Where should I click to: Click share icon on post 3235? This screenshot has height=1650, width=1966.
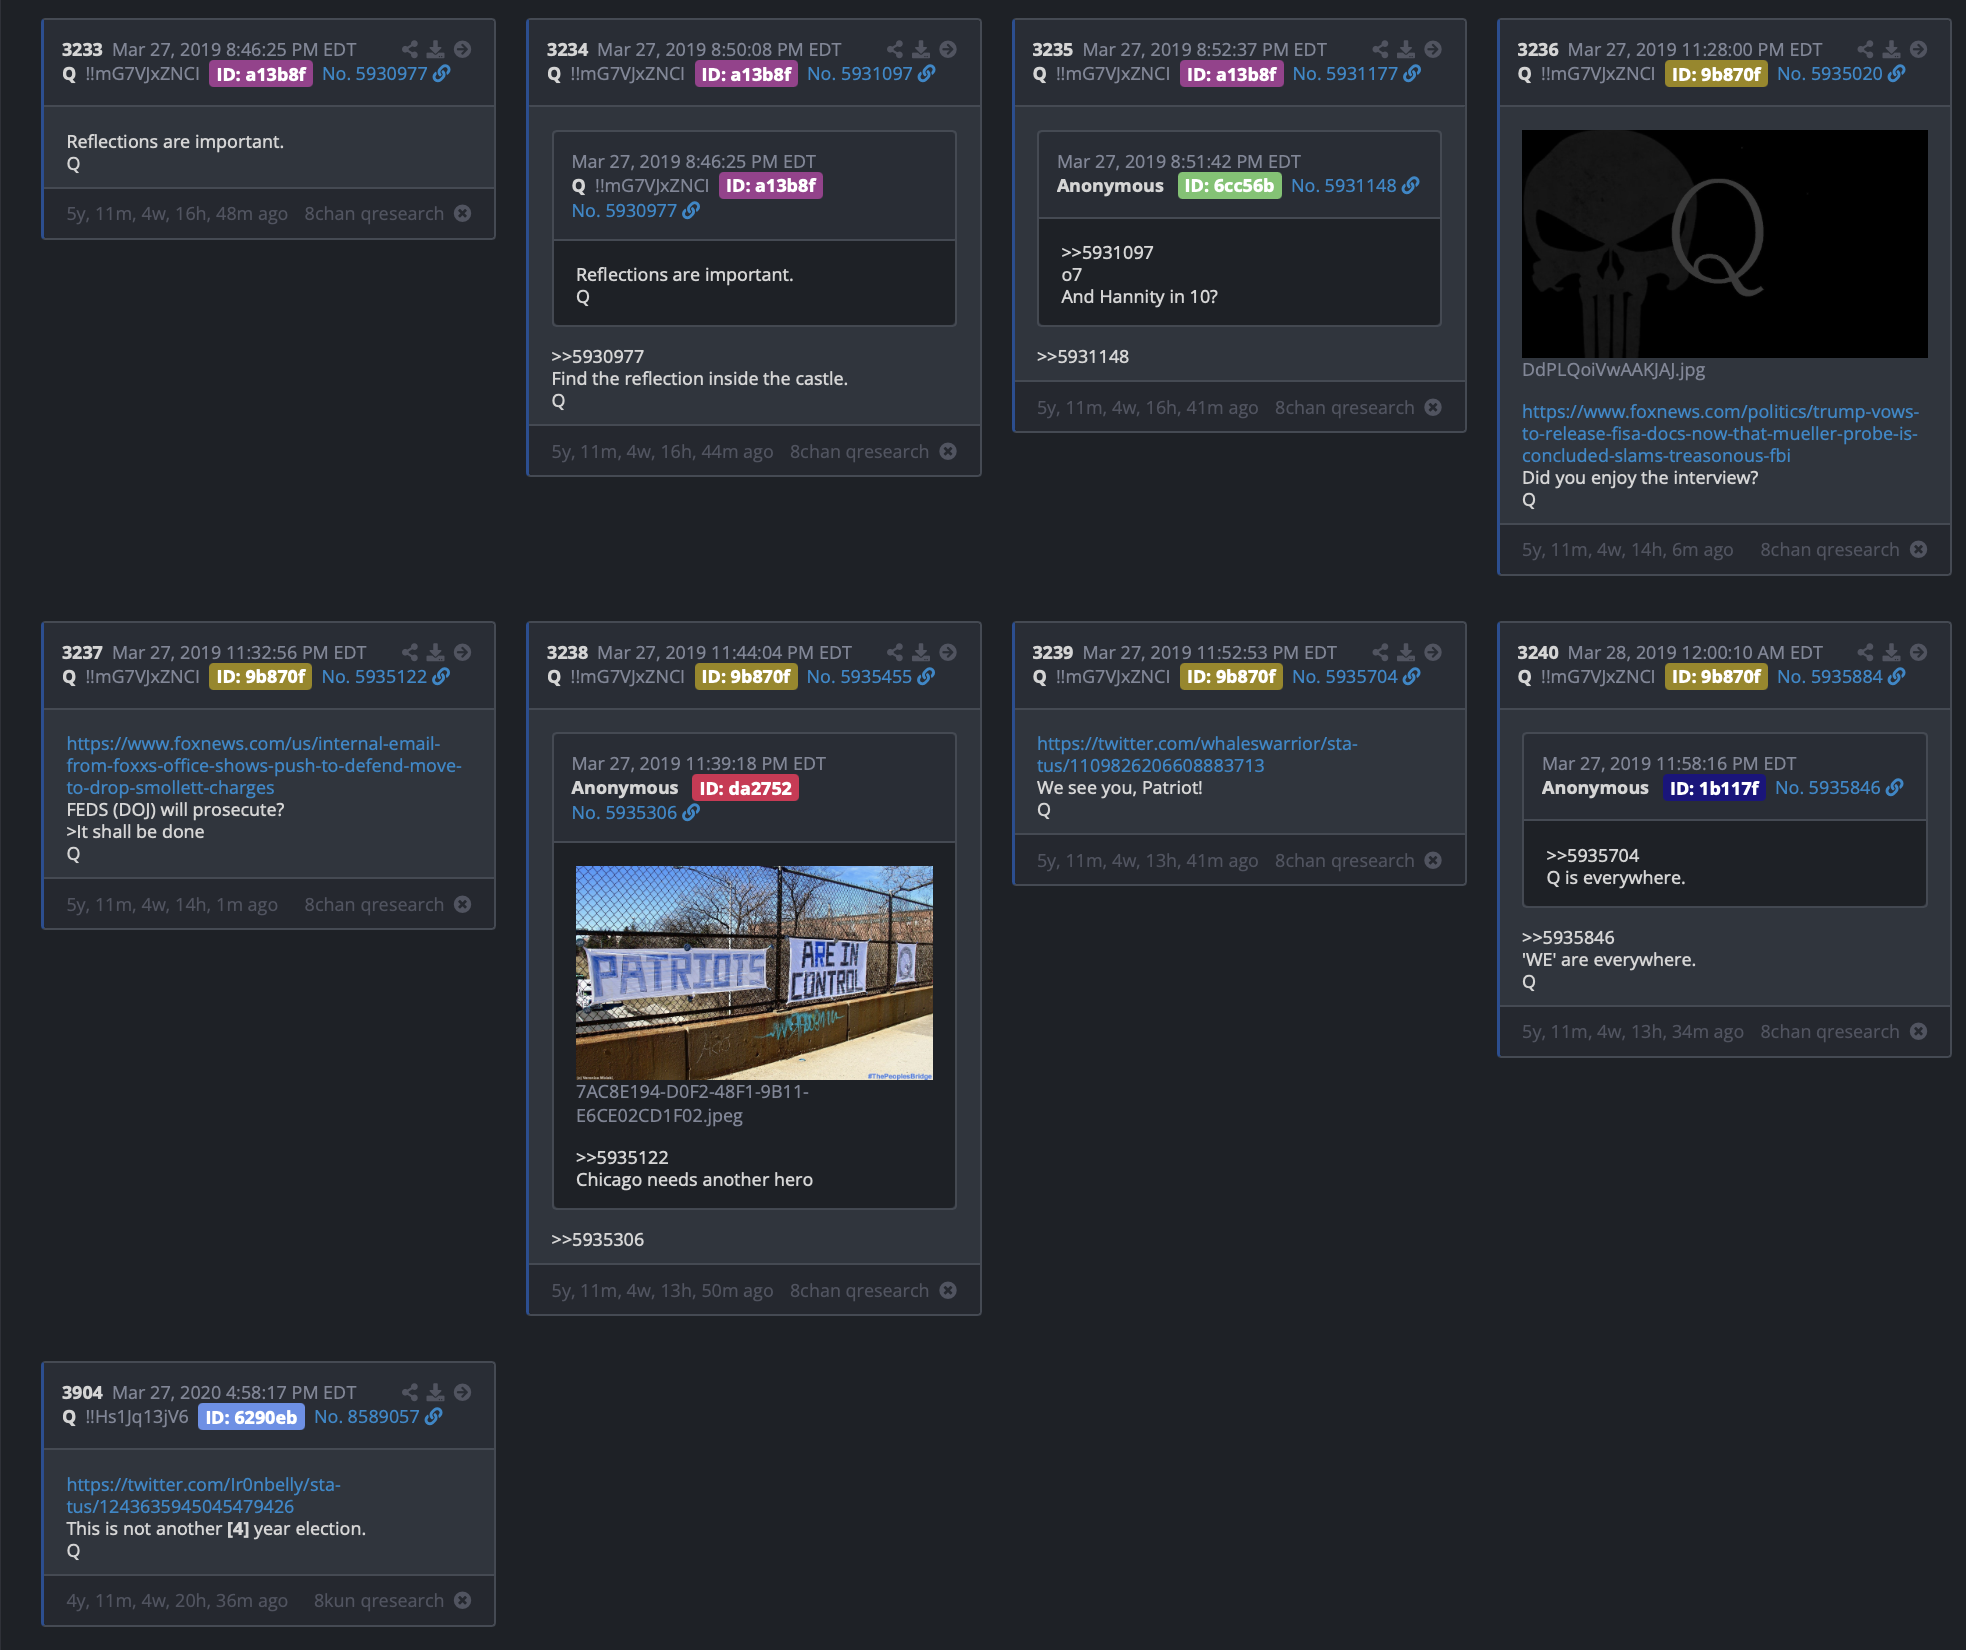(1380, 49)
